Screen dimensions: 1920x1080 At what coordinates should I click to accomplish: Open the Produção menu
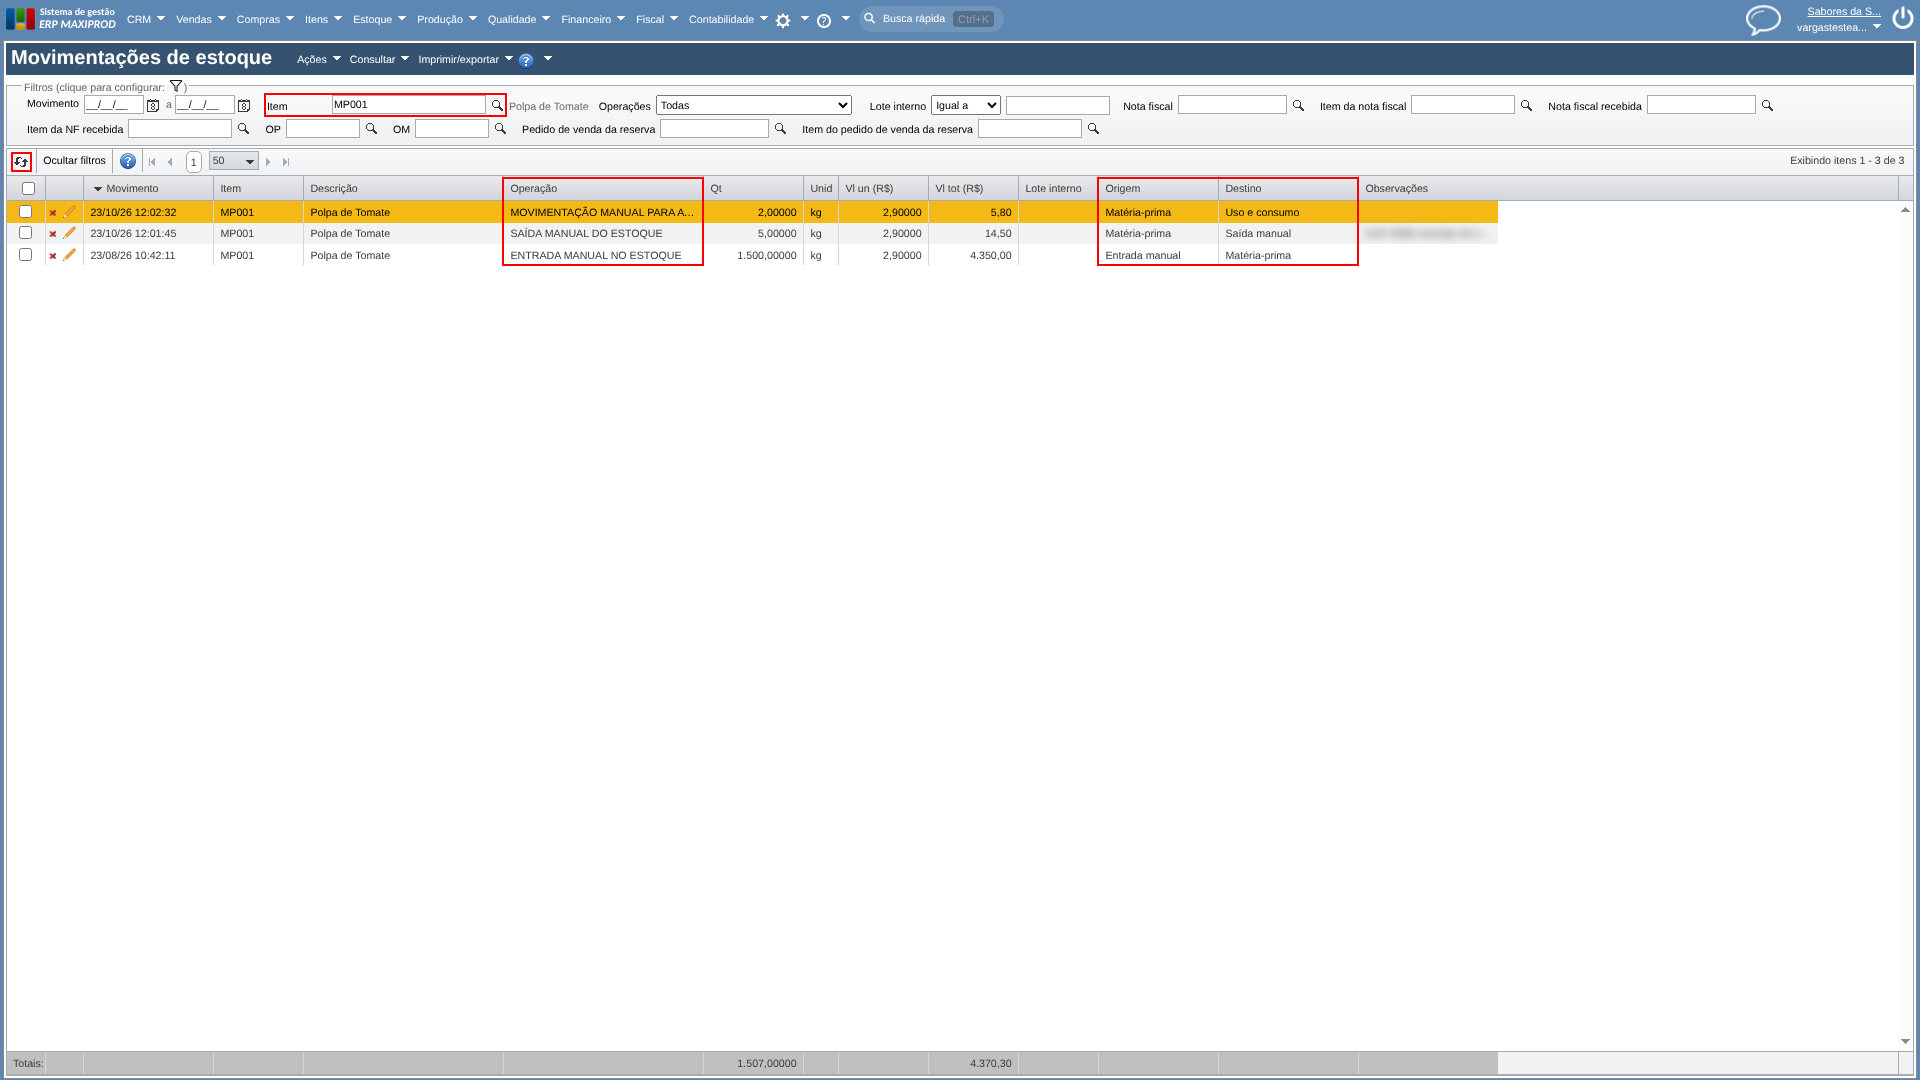[446, 19]
